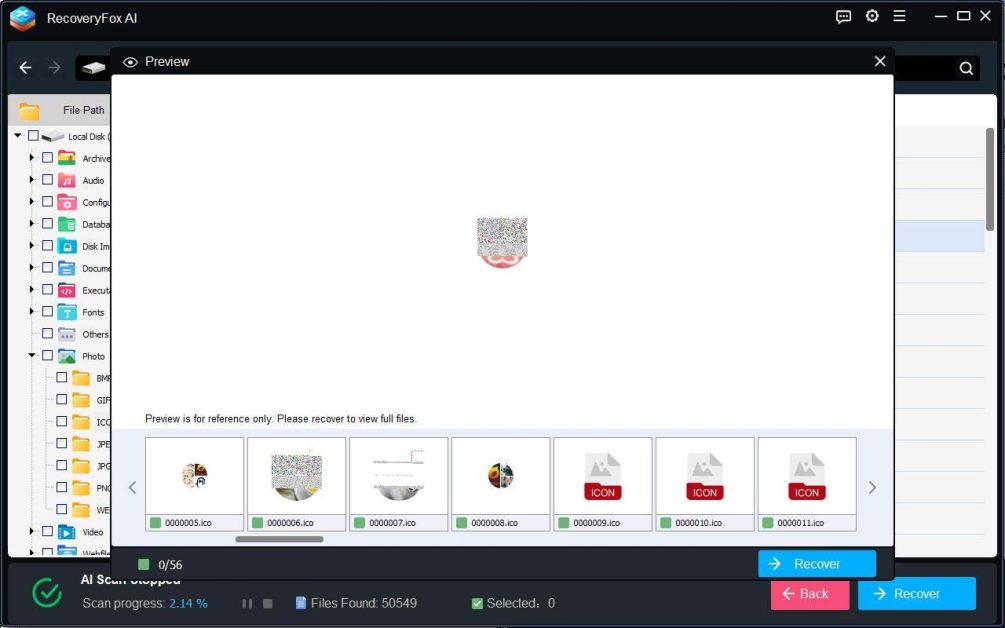Tick the Audio folder checkbox
The height and width of the screenshot is (628, 1005).
coord(47,180)
